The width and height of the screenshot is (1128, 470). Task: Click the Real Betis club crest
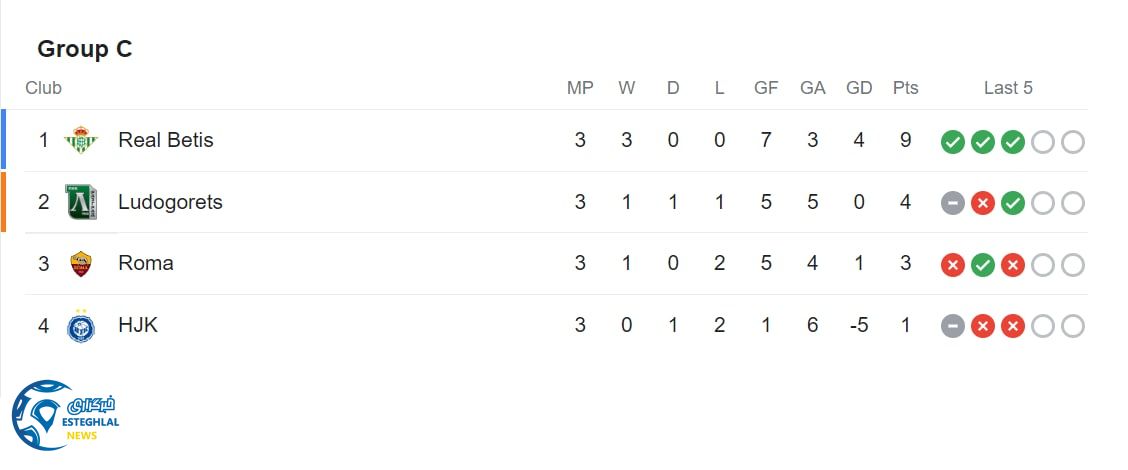(81, 141)
